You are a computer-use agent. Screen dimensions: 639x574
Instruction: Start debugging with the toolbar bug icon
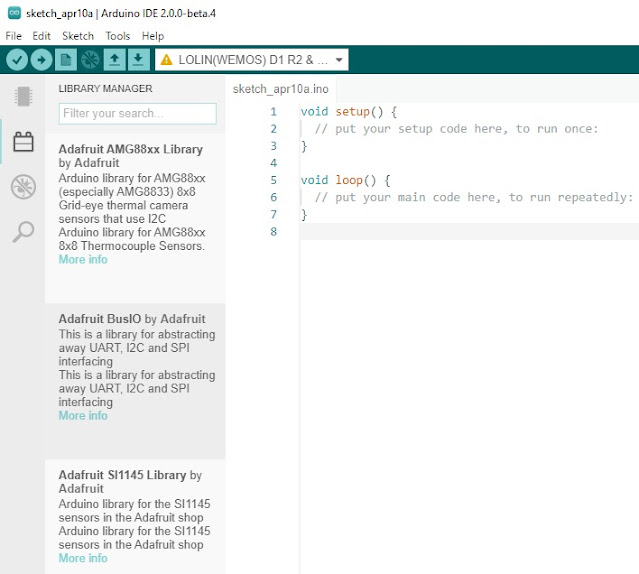click(x=90, y=60)
